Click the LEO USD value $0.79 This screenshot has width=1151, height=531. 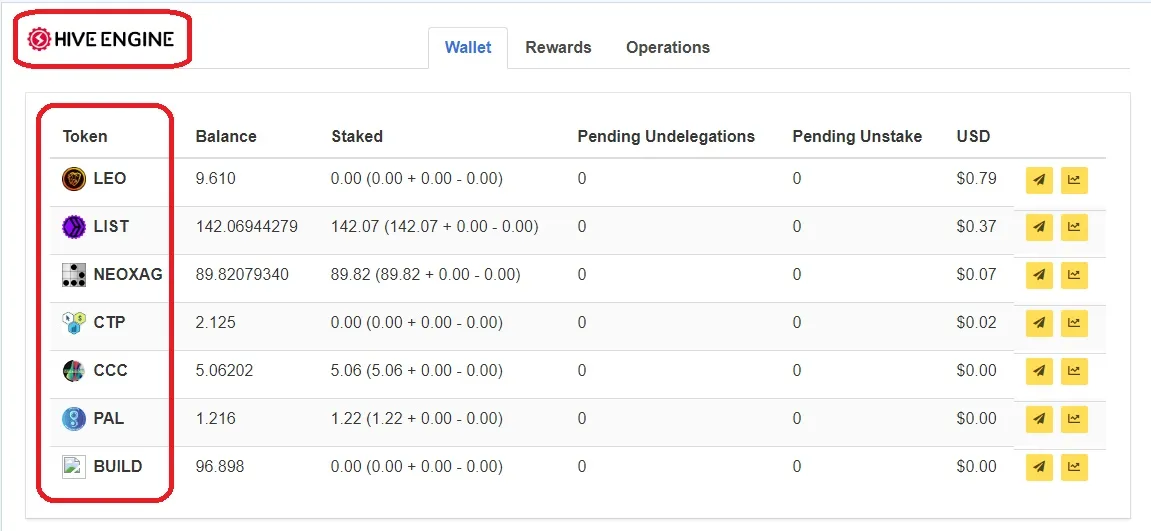pyautogui.click(x=976, y=178)
